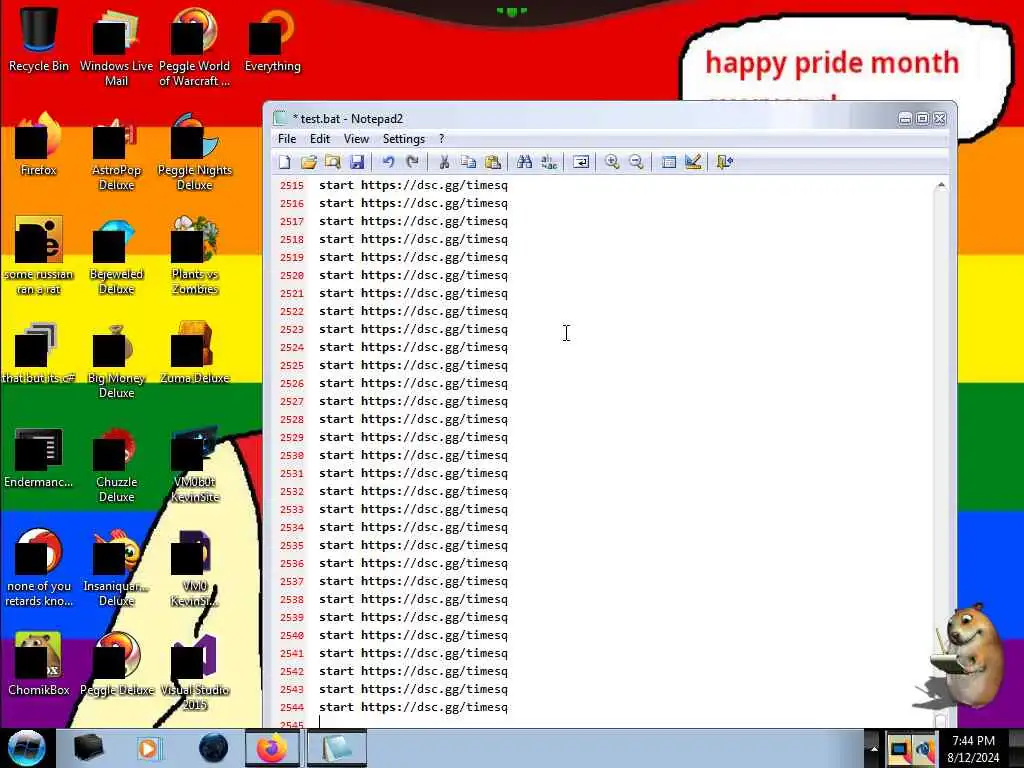Open Find with the binoculars icon
The image size is (1024, 768).
click(x=524, y=162)
